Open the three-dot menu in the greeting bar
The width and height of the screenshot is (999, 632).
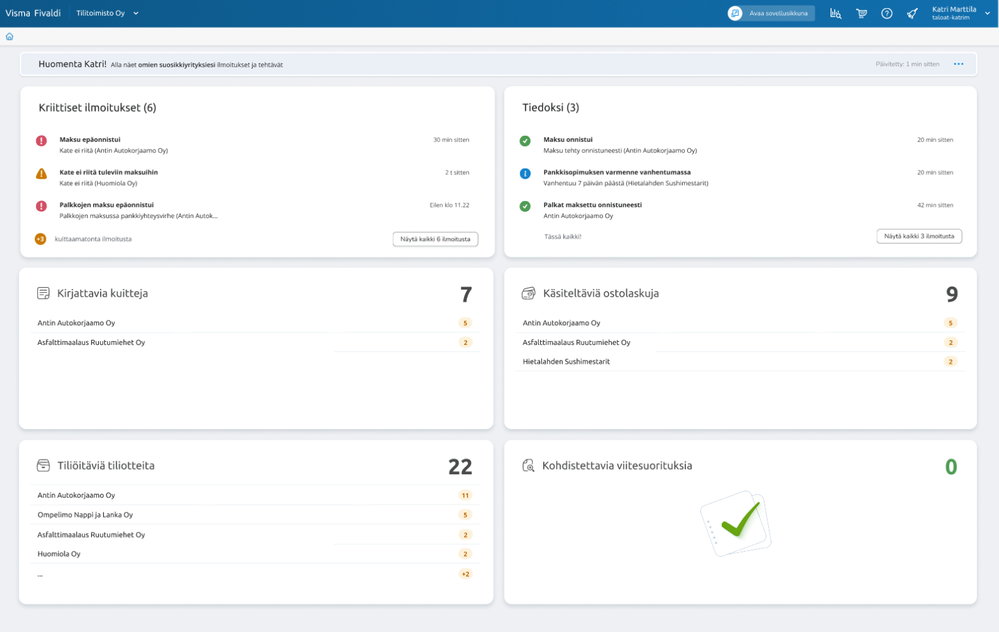click(x=958, y=64)
